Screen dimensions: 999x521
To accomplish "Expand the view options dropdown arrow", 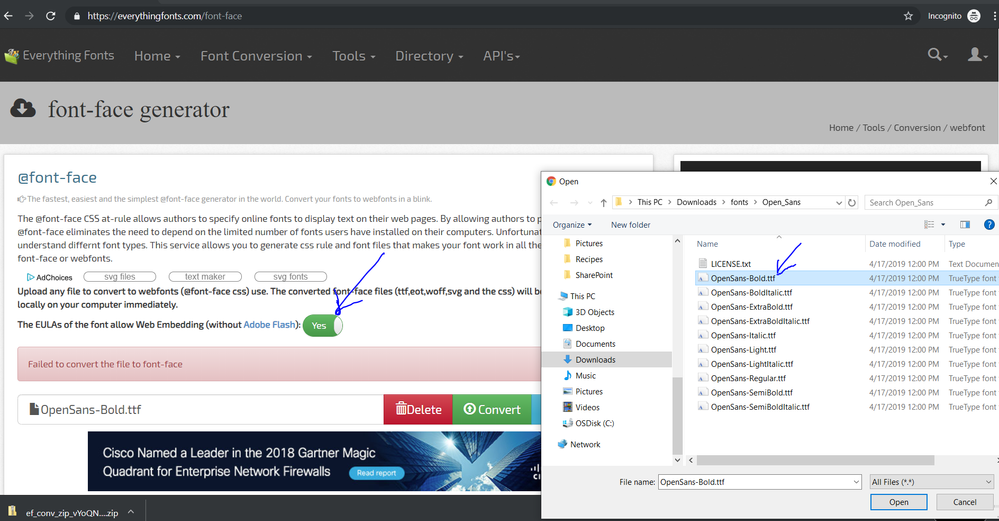I will pos(943,224).
